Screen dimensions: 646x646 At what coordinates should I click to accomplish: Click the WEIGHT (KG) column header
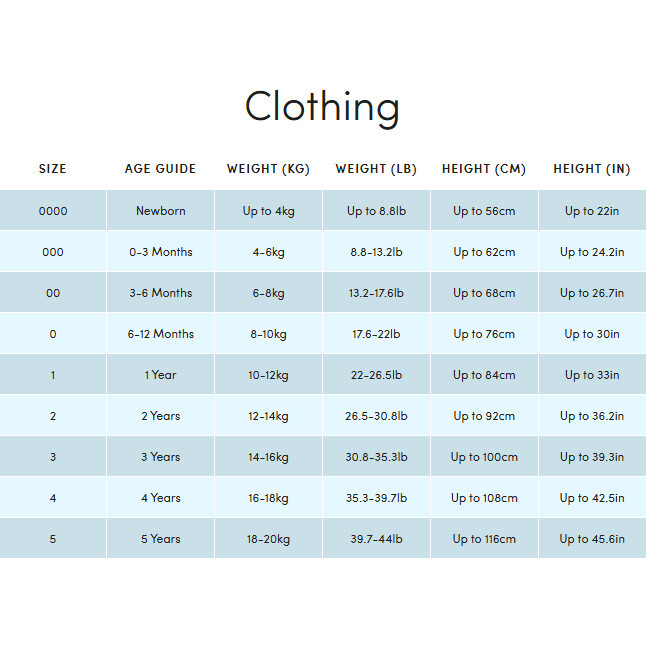coord(268,169)
